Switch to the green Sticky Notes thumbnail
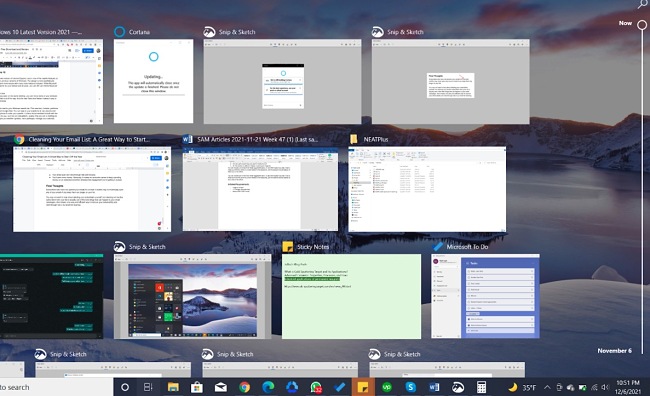This screenshot has width=650, height=396. [x=352, y=296]
